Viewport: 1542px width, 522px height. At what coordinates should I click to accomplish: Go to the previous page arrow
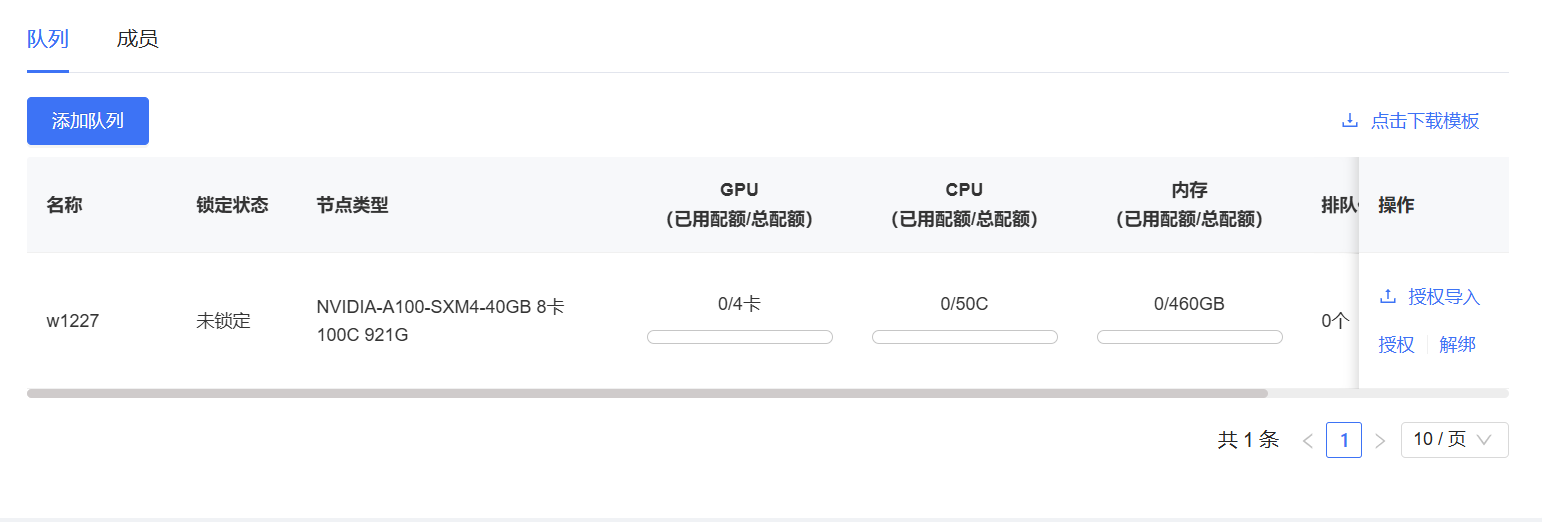(x=1307, y=440)
